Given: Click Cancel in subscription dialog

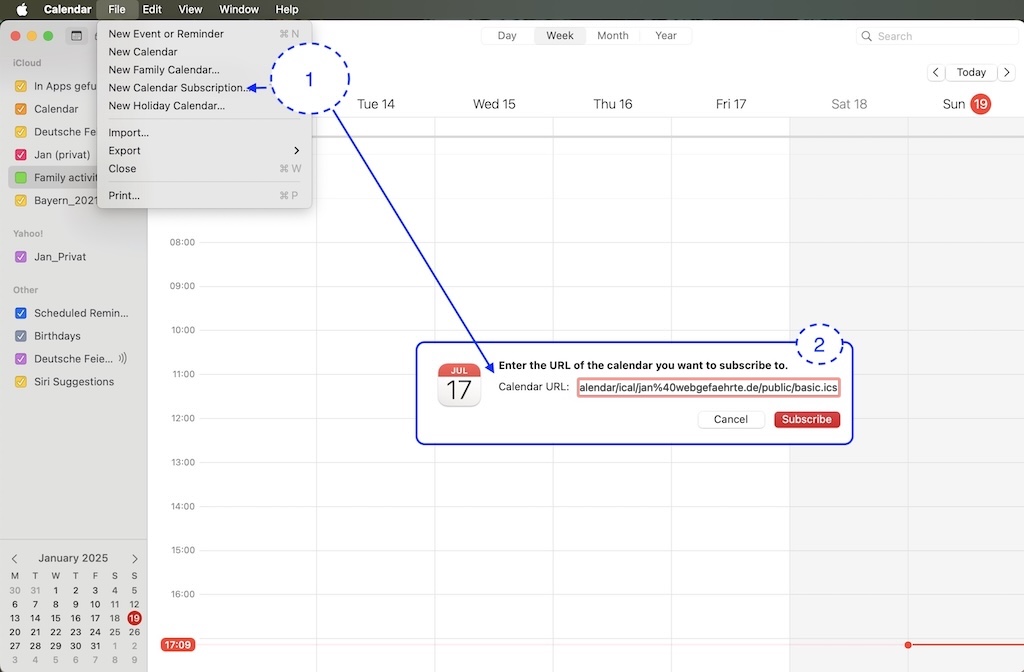Looking at the screenshot, I should (731, 419).
